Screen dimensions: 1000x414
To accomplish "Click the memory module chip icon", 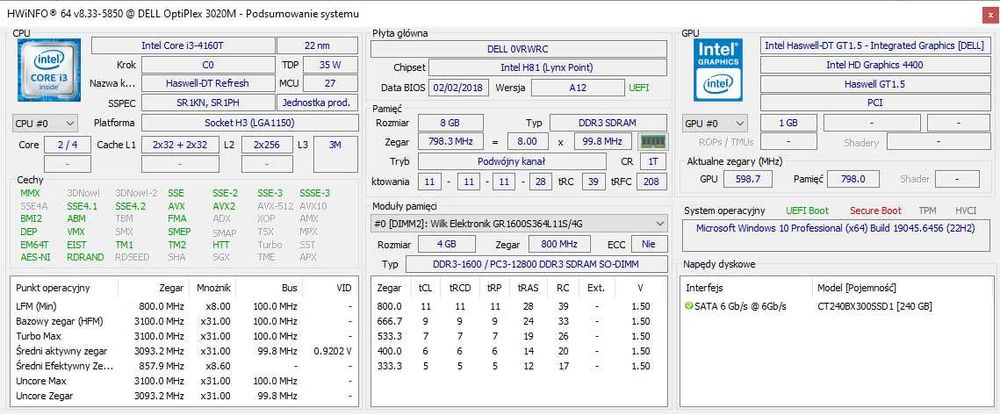I will tap(652, 141).
